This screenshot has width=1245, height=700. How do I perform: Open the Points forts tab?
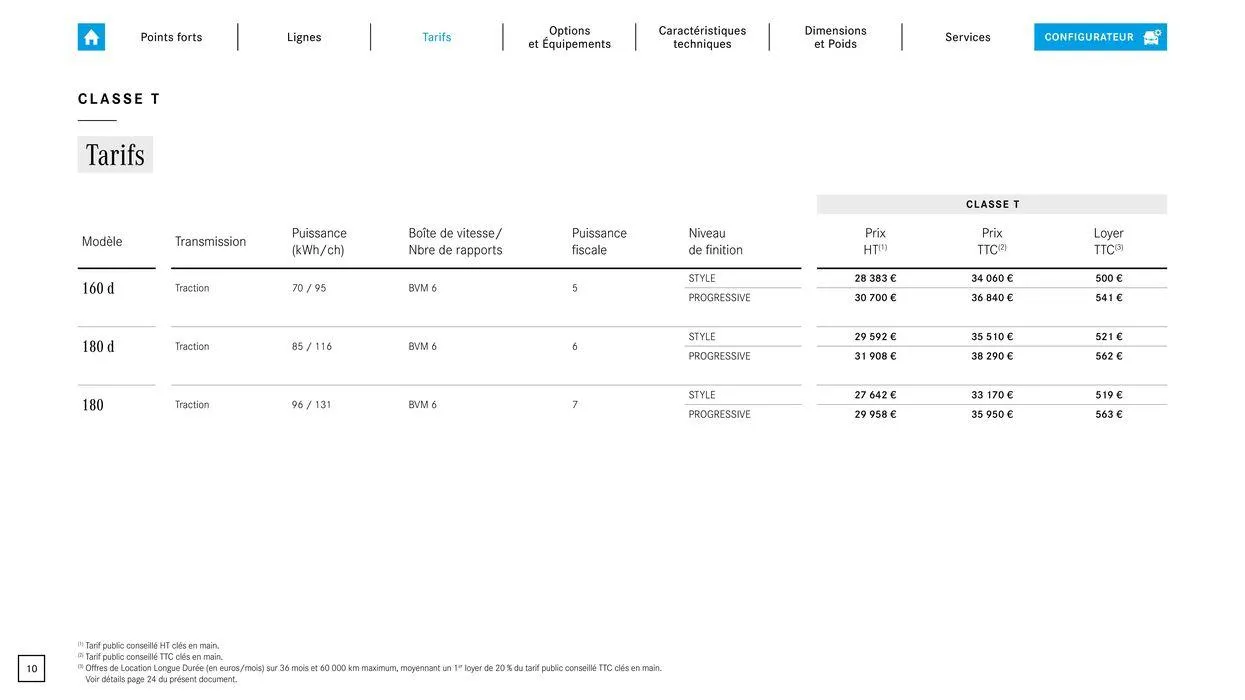coord(171,37)
